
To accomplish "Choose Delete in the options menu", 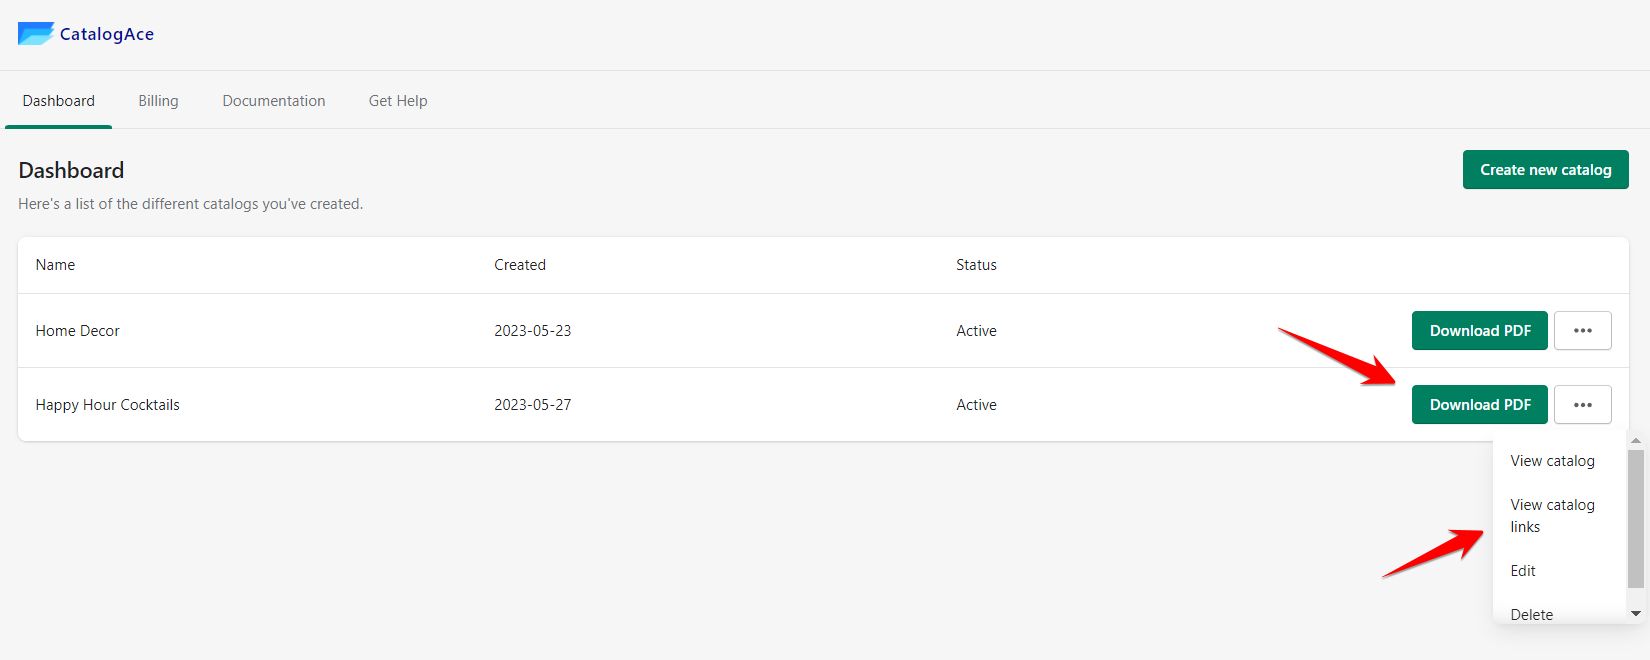I will pyautogui.click(x=1531, y=614).
